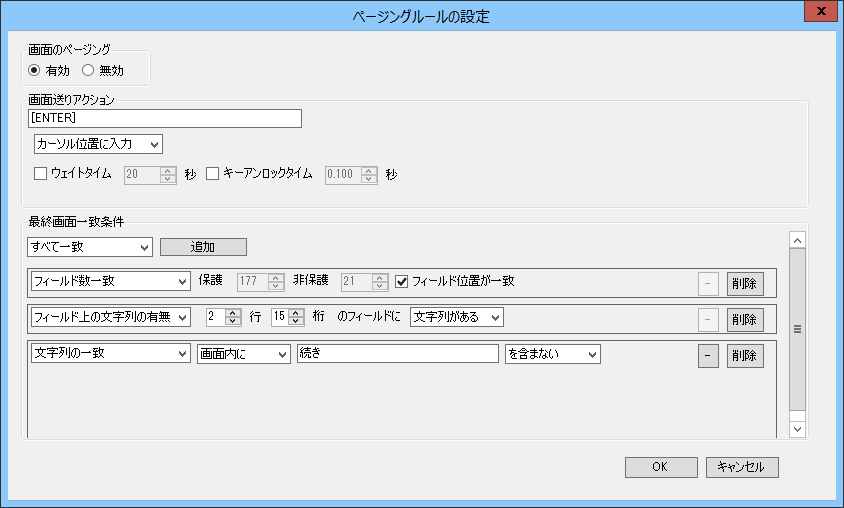Decrease the 行 row number spinner
844x508 pixels.
coord(233,321)
